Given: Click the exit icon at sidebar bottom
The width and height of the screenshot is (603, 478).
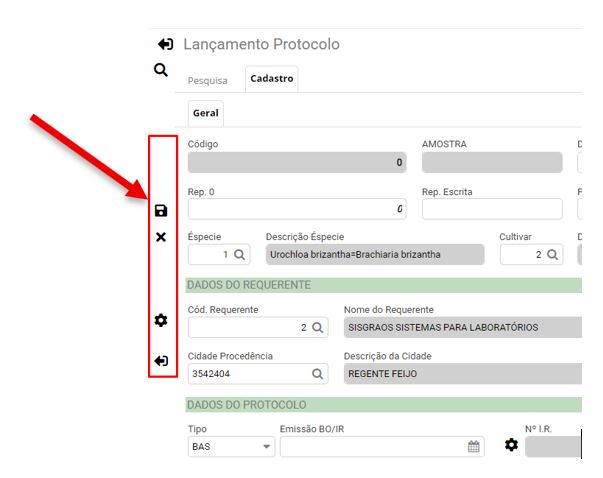Looking at the screenshot, I should pos(161,360).
